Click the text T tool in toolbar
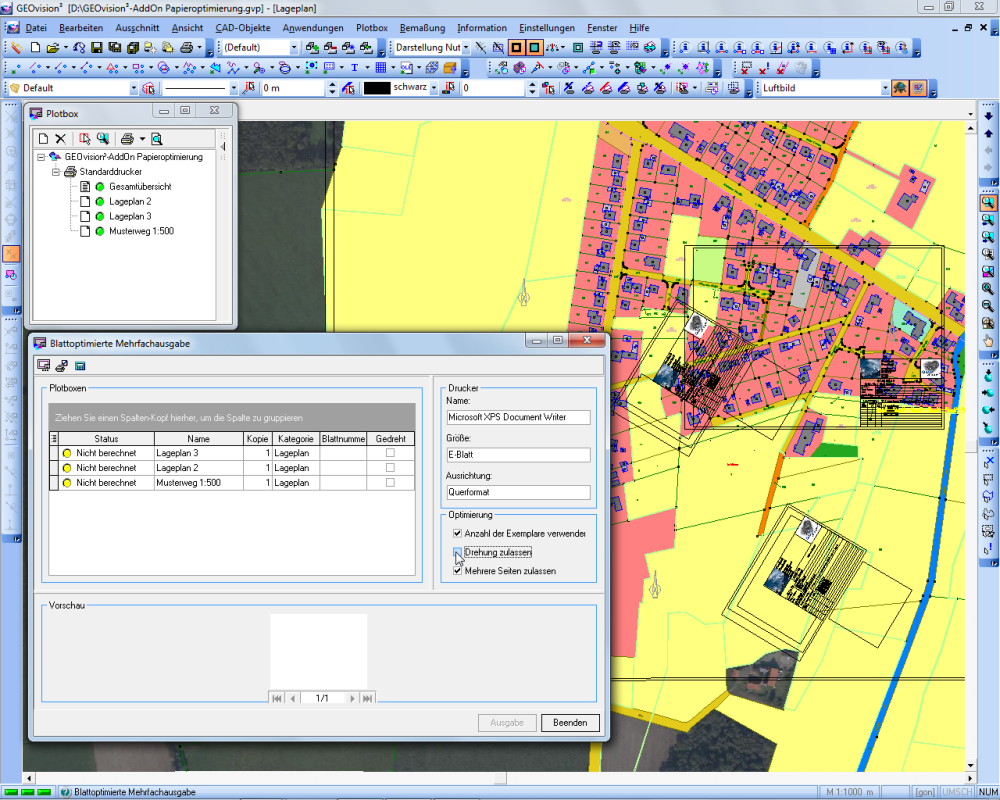 [x=354, y=68]
